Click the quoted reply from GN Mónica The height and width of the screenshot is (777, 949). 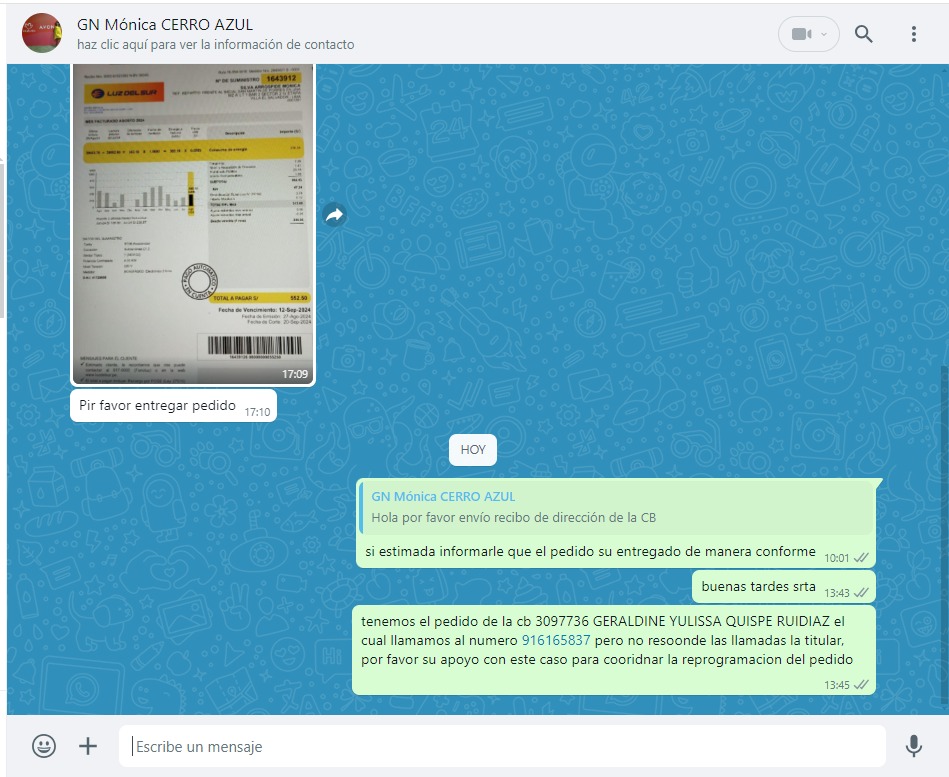click(616, 507)
